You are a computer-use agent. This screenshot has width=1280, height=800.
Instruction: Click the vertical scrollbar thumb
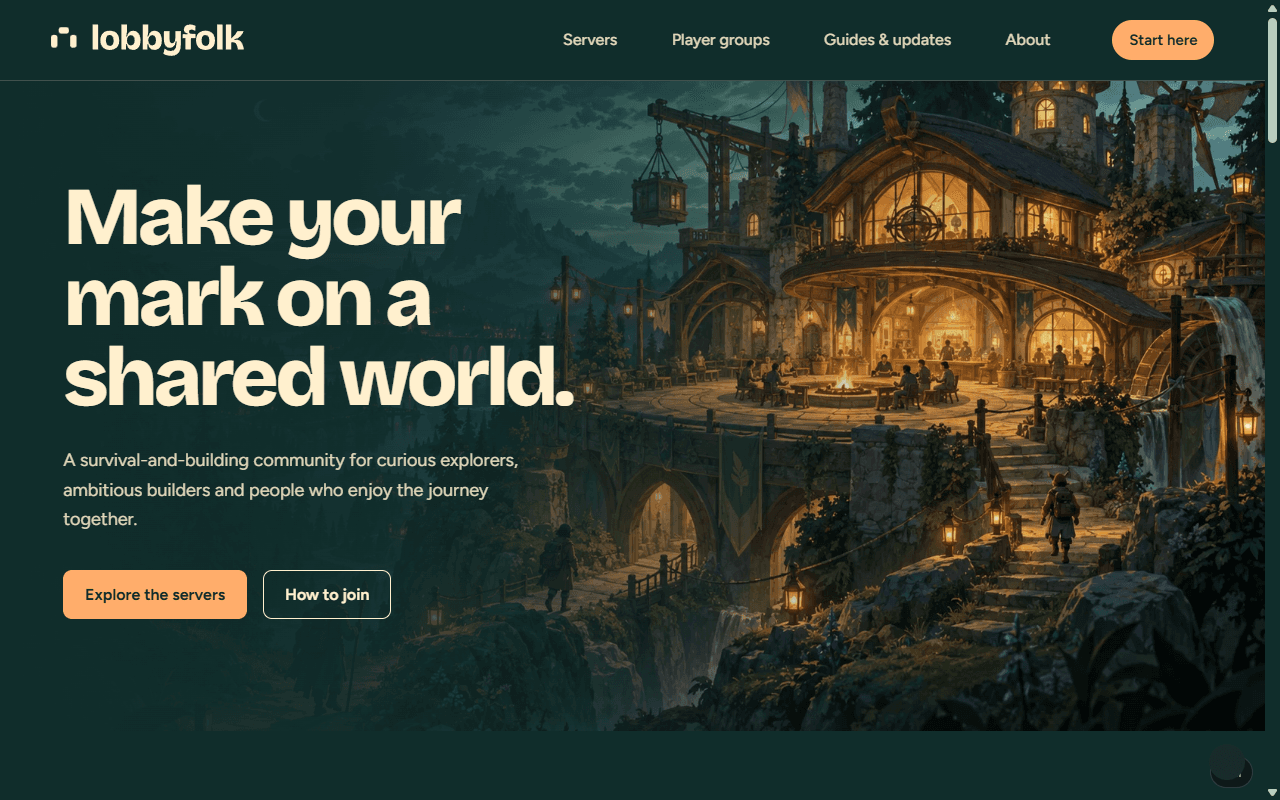coord(1272,80)
